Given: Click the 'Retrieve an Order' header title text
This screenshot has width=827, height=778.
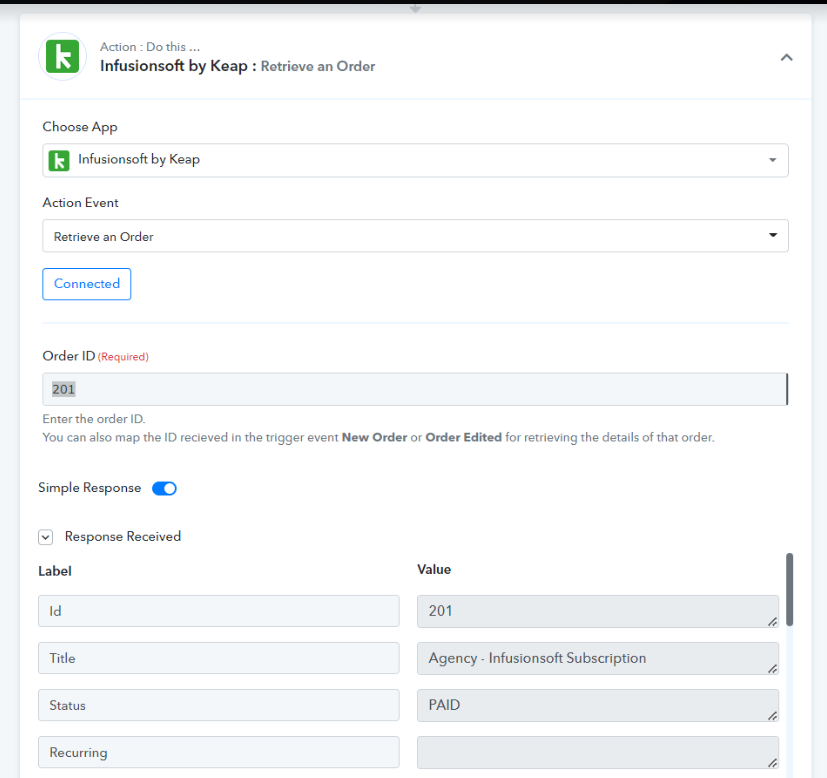Looking at the screenshot, I should [x=318, y=66].
